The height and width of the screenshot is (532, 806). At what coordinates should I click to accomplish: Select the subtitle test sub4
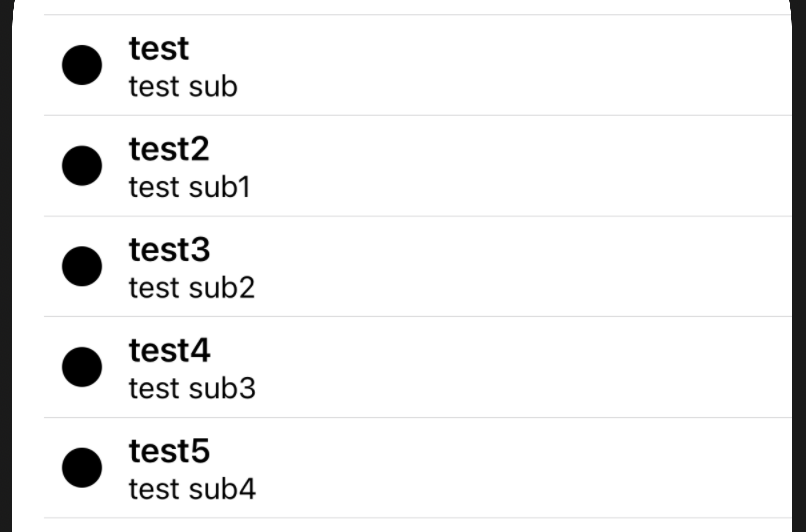192,489
